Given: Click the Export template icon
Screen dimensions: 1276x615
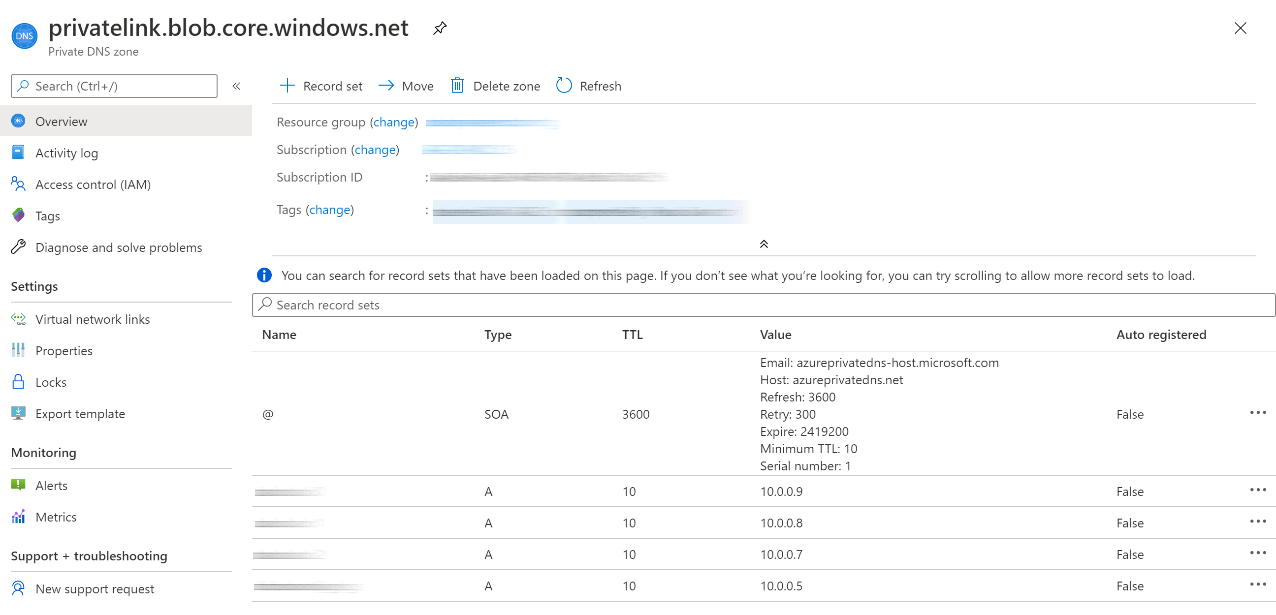Looking at the screenshot, I should 18,413.
